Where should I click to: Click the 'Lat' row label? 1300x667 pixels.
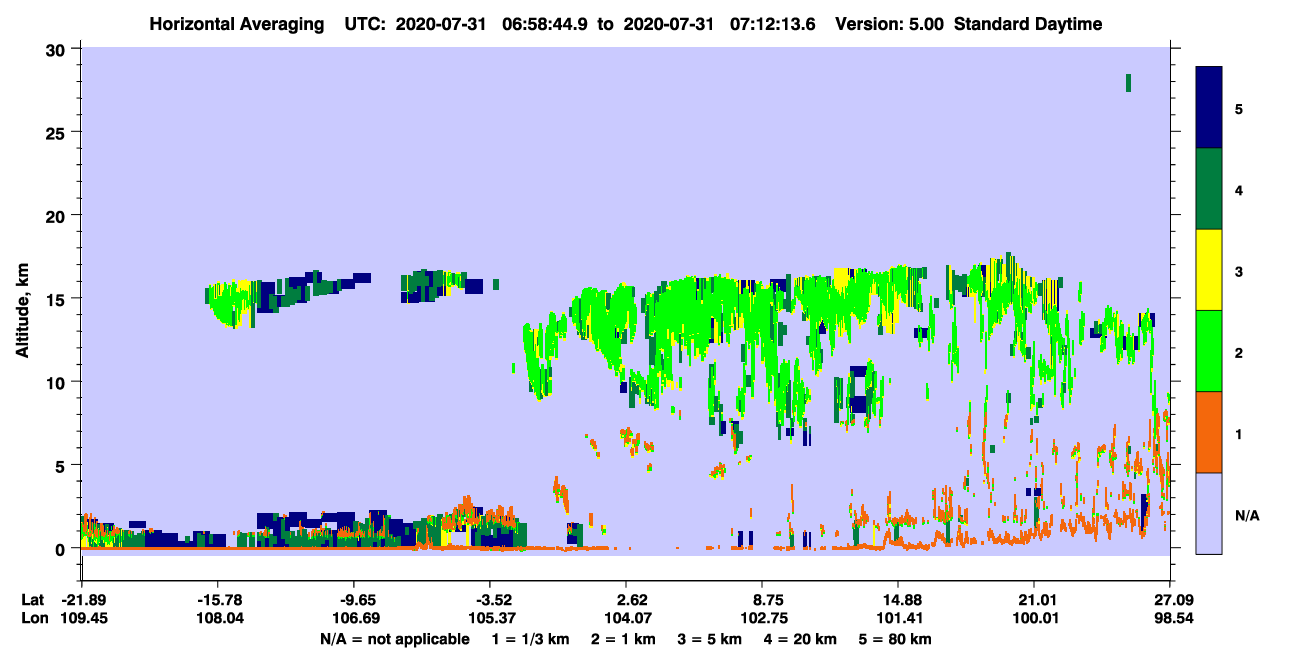pos(32,600)
